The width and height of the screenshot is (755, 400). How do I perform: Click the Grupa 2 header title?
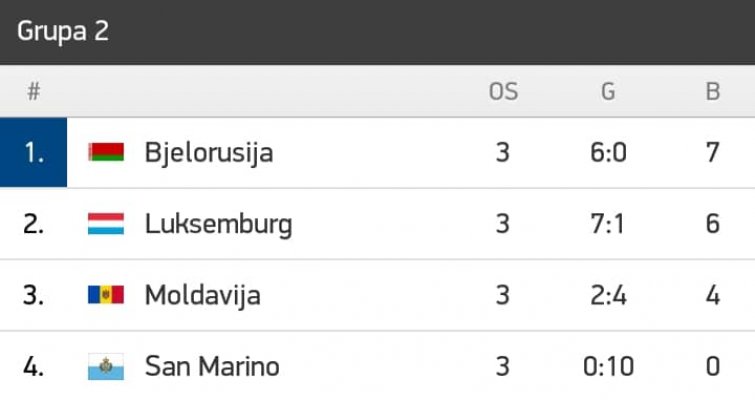tap(63, 31)
